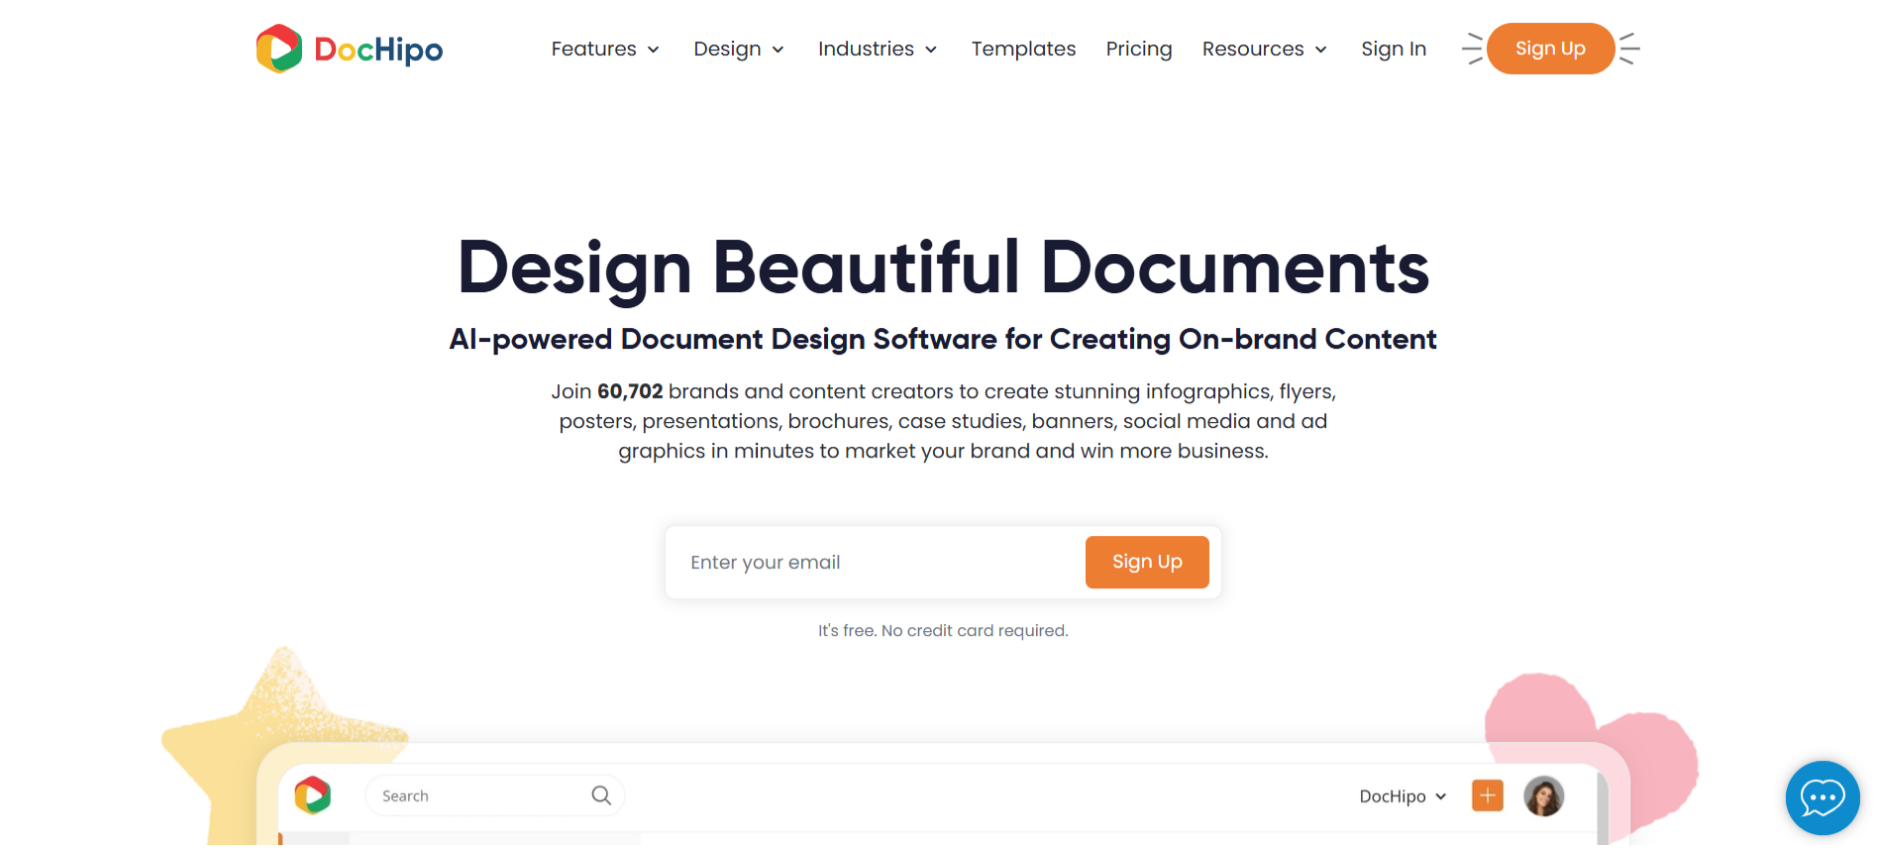Image resolution: width=1880 pixels, height=850 pixels.
Task: Click the user profile avatar photo
Action: click(x=1543, y=796)
